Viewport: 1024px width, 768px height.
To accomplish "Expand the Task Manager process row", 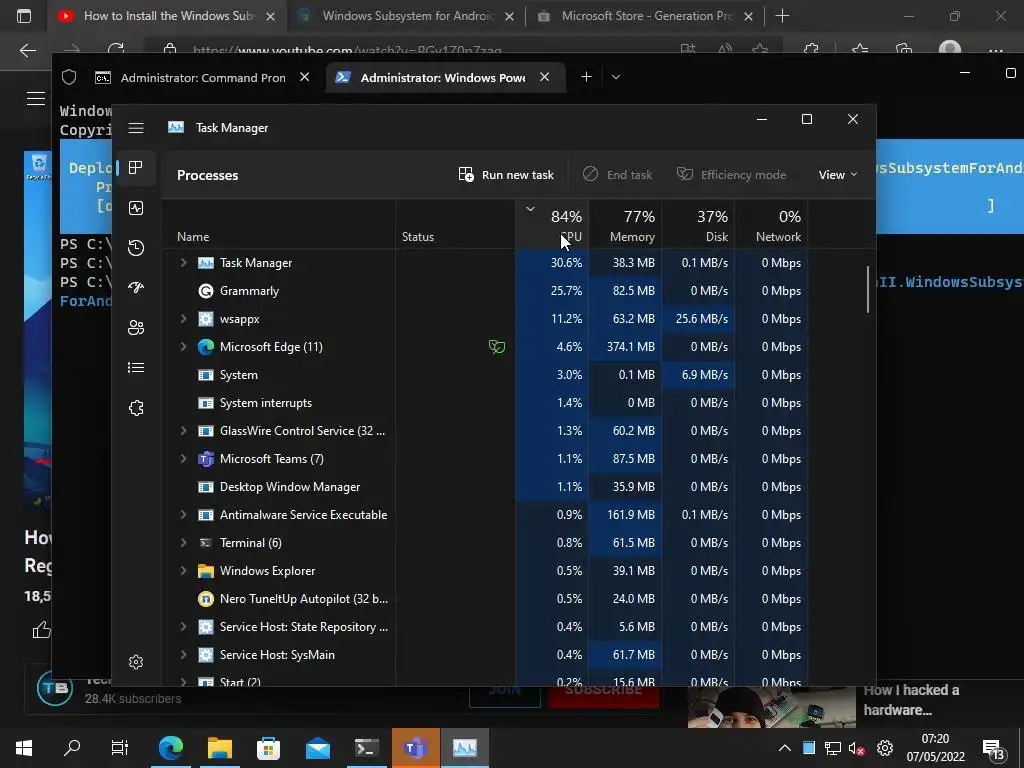I will pyautogui.click(x=184, y=263).
